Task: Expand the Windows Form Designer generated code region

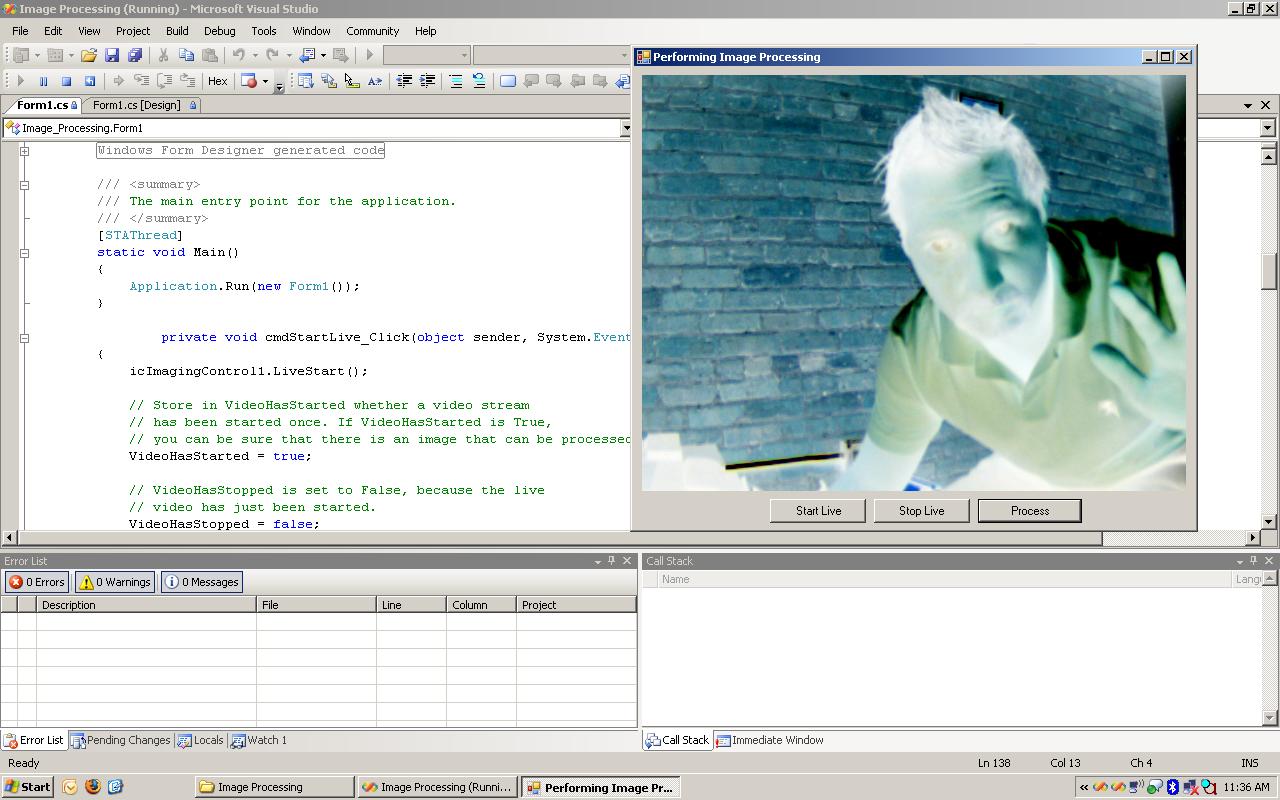Action: click(24, 151)
